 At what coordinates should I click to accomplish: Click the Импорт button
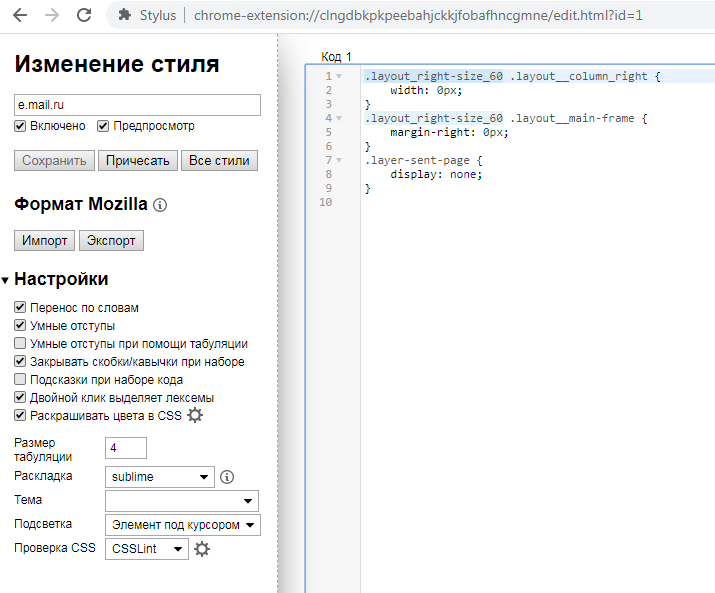click(x=45, y=240)
